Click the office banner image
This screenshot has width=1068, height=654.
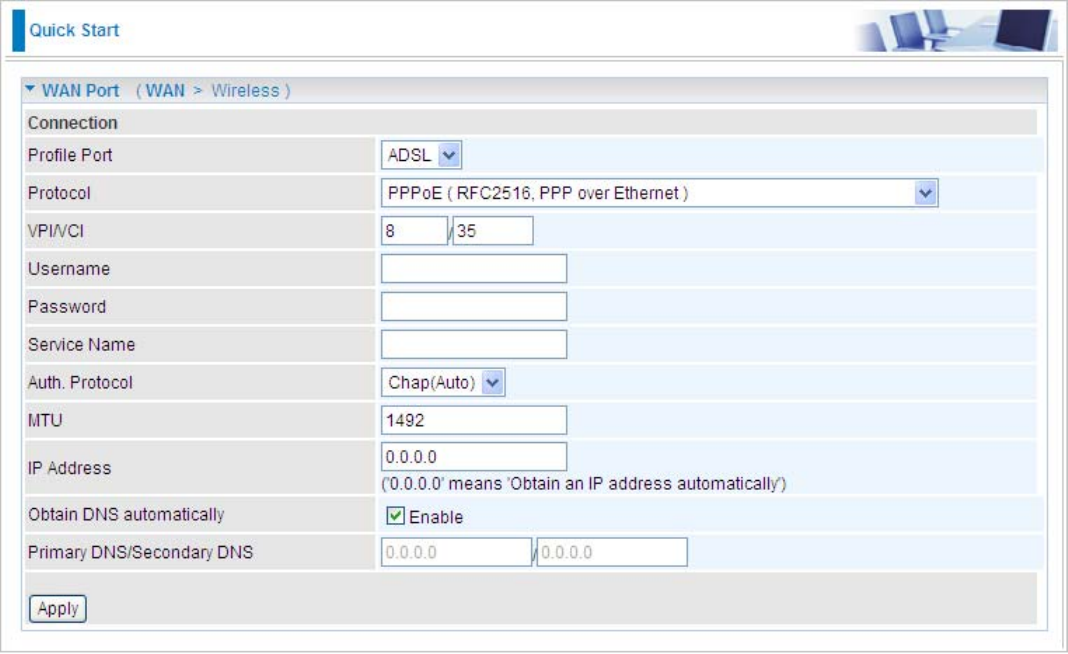[x=955, y=31]
